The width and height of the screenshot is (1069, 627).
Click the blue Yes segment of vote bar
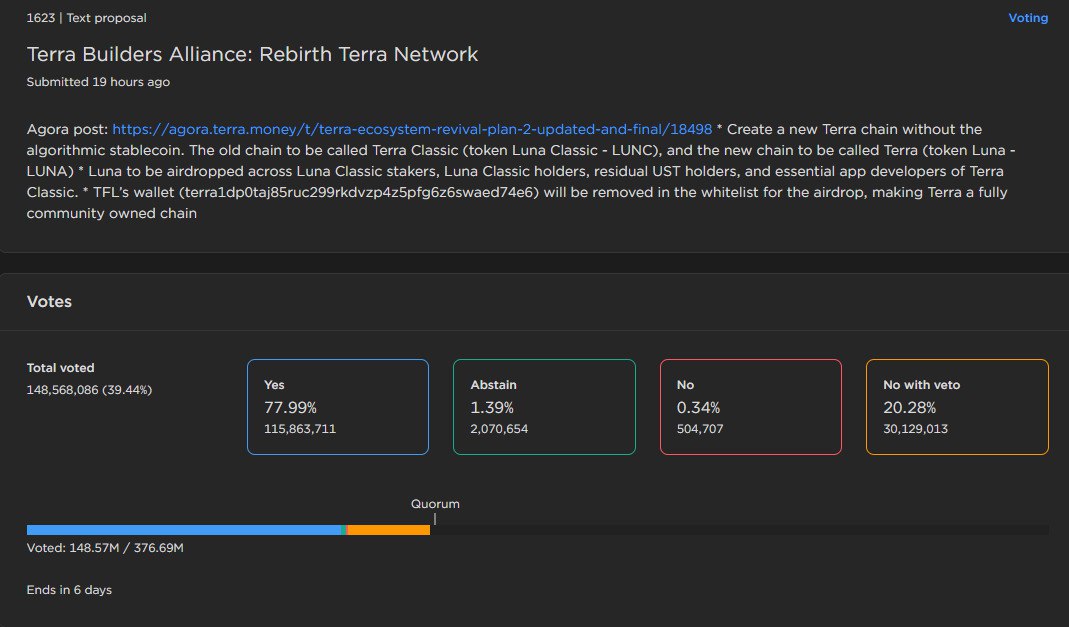coord(183,530)
